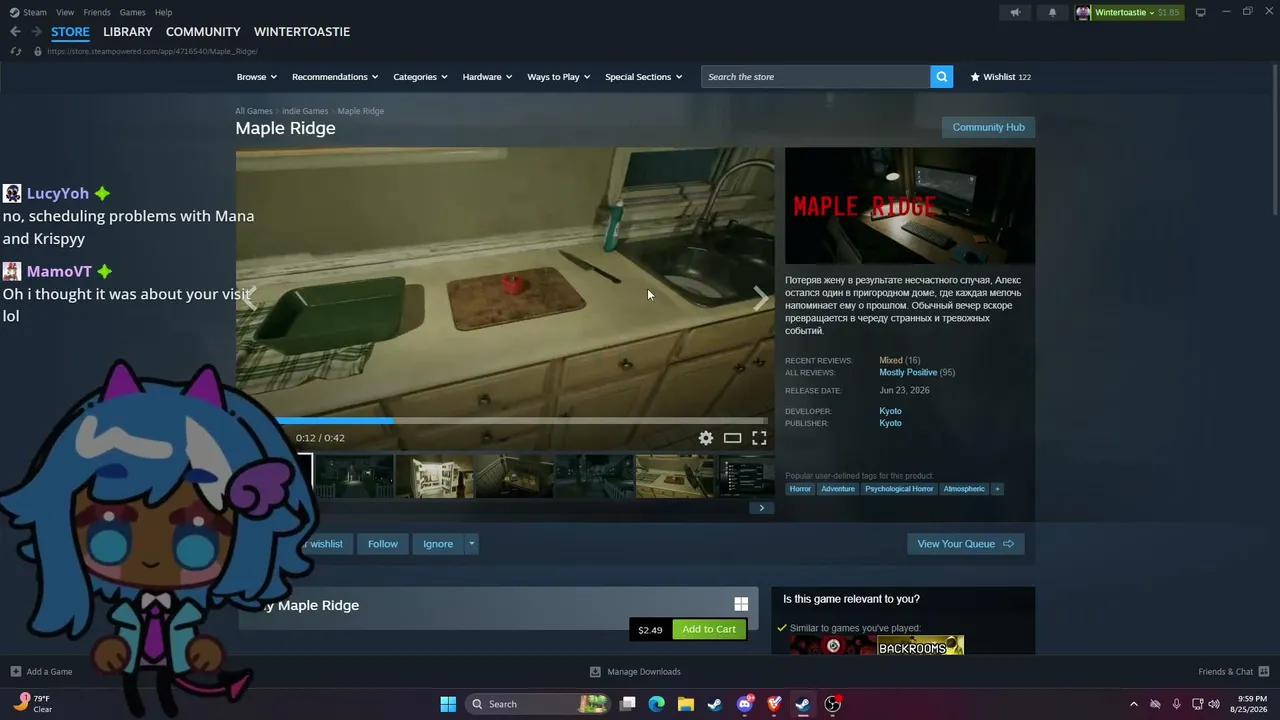1280x720 pixels.
Task: Click Add to Cart for Maple Ridge
Action: tap(709, 629)
